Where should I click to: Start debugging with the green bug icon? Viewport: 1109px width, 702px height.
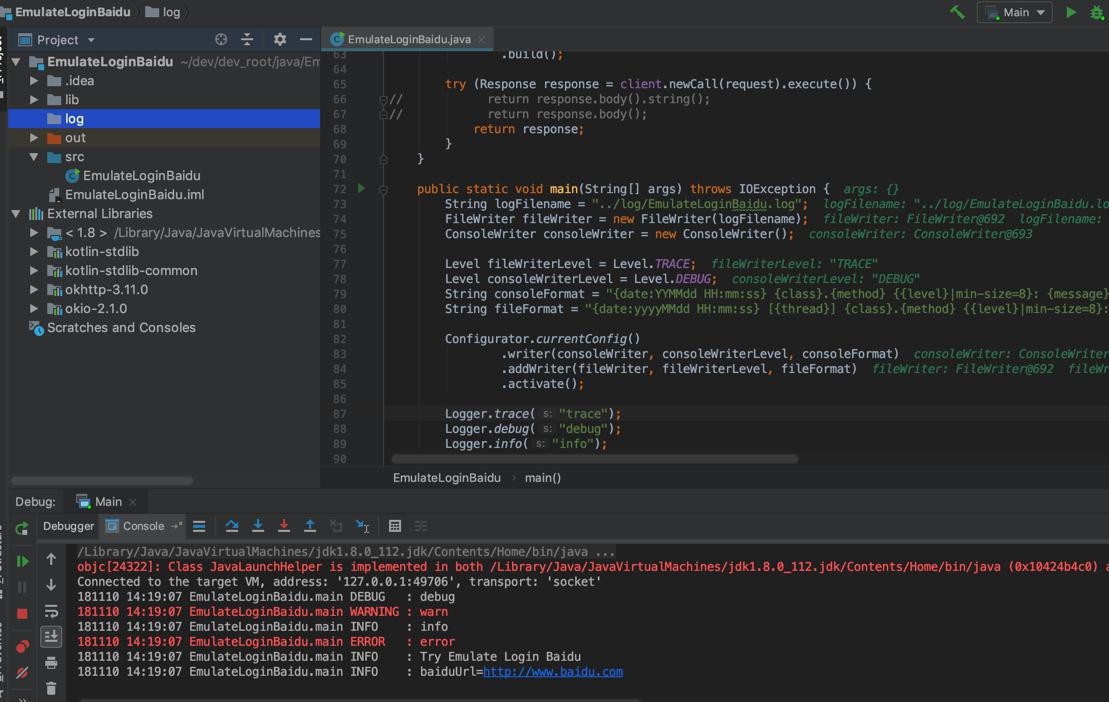pos(1097,12)
